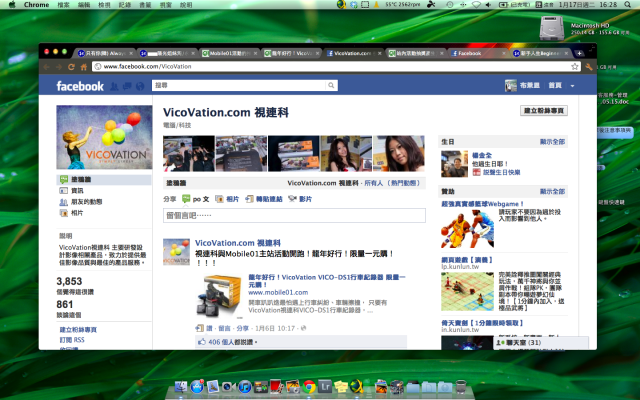Open Chrome's wrench settings menu
Screen dimensions: 640x400
(x=588, y=67)
